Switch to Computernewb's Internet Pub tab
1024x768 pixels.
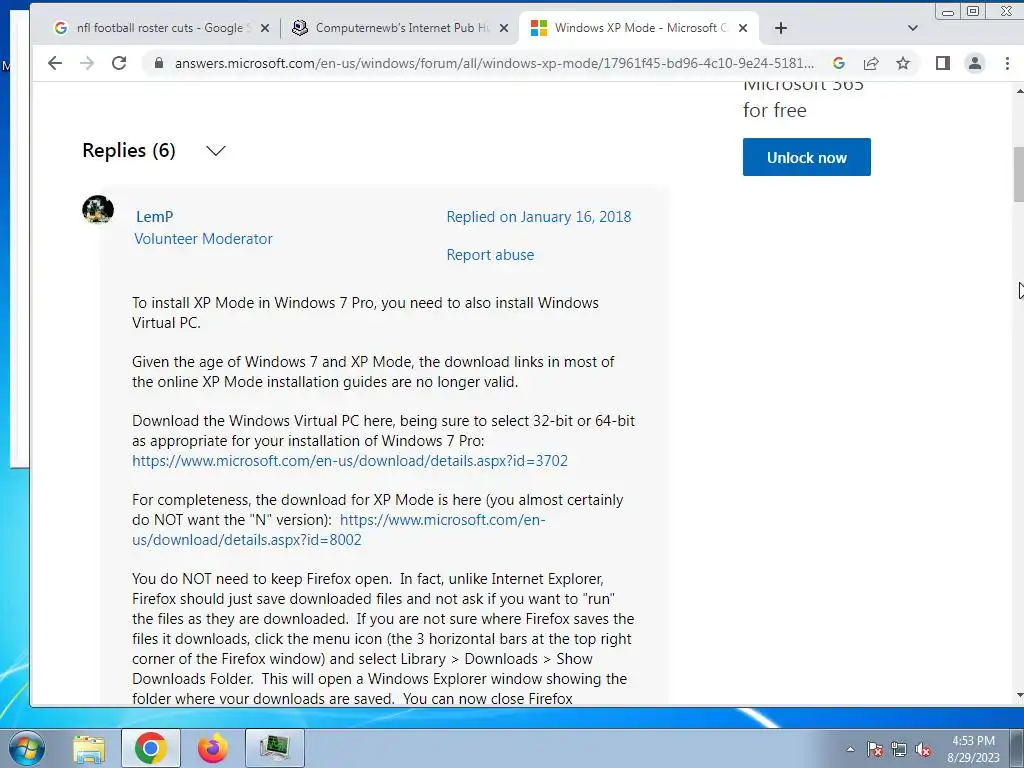point(400,28)
